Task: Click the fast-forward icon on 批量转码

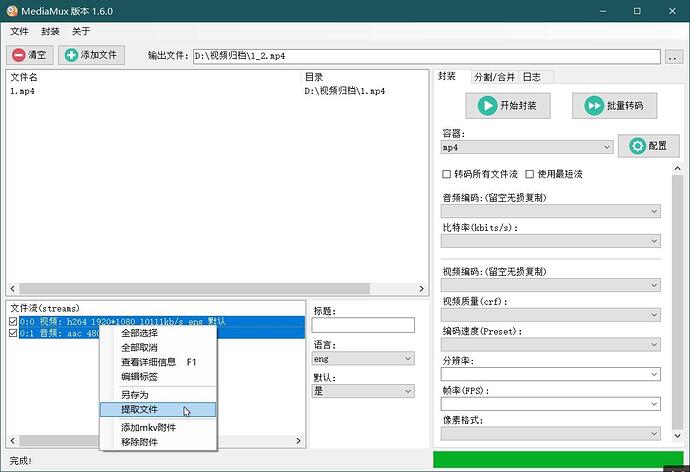Action: tap(594, 106)
